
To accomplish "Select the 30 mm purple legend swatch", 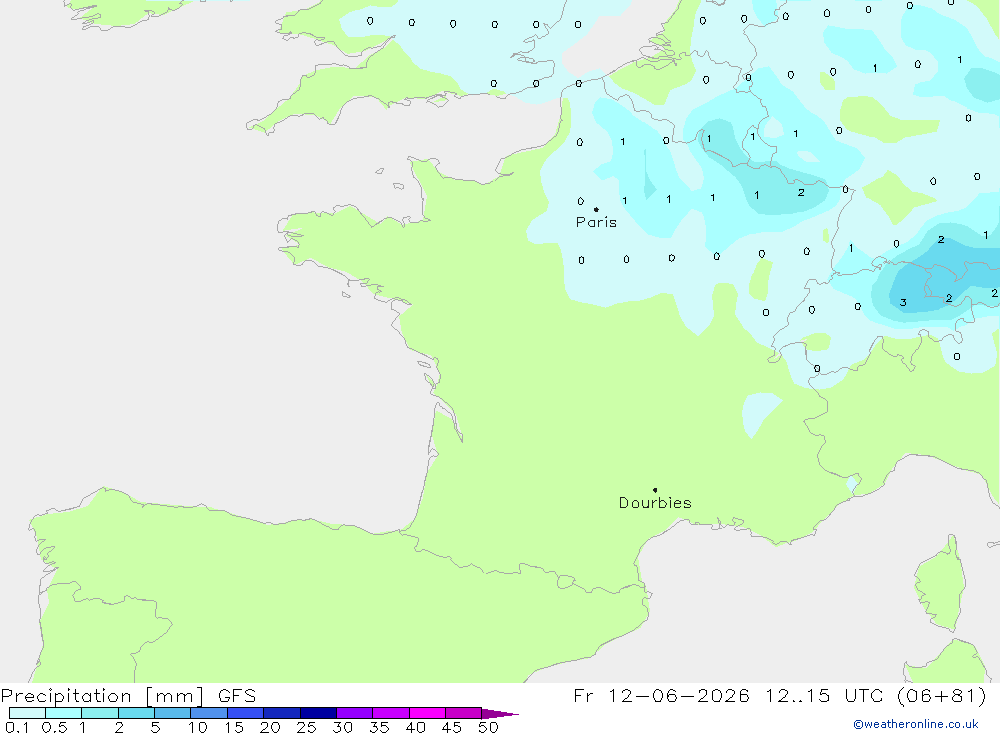I will [x=354, y=713].
